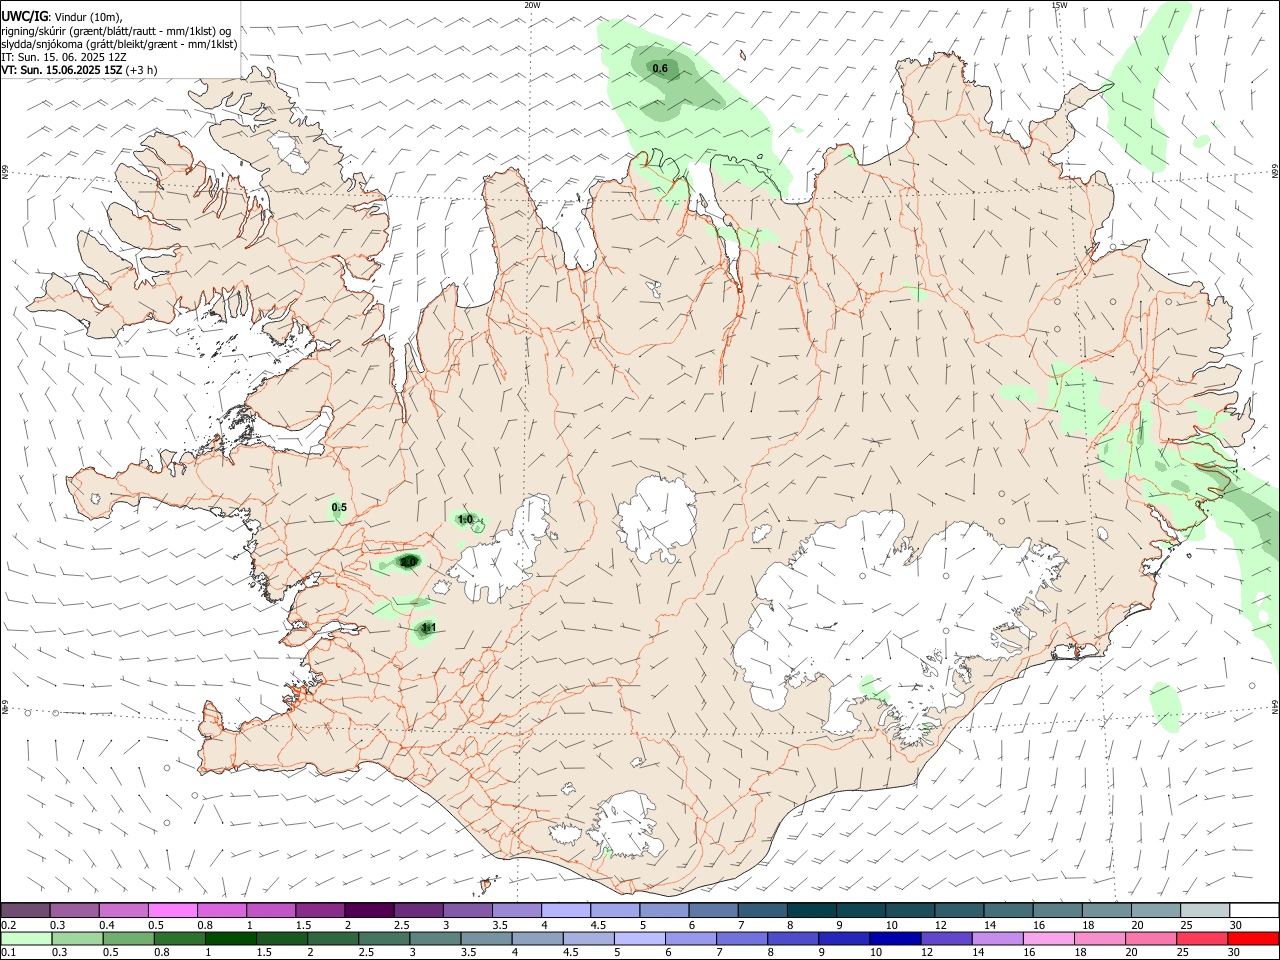Click the 'UWC/IG' title text

click(x=24, y=15)
